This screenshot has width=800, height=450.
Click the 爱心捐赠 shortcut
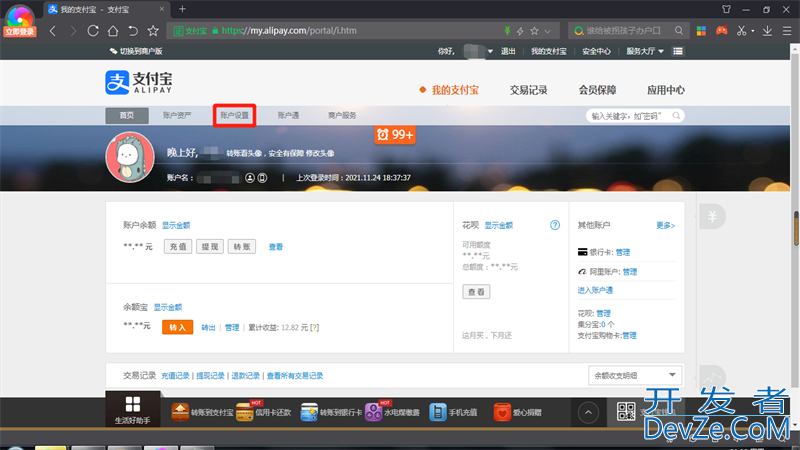(517, 412)
